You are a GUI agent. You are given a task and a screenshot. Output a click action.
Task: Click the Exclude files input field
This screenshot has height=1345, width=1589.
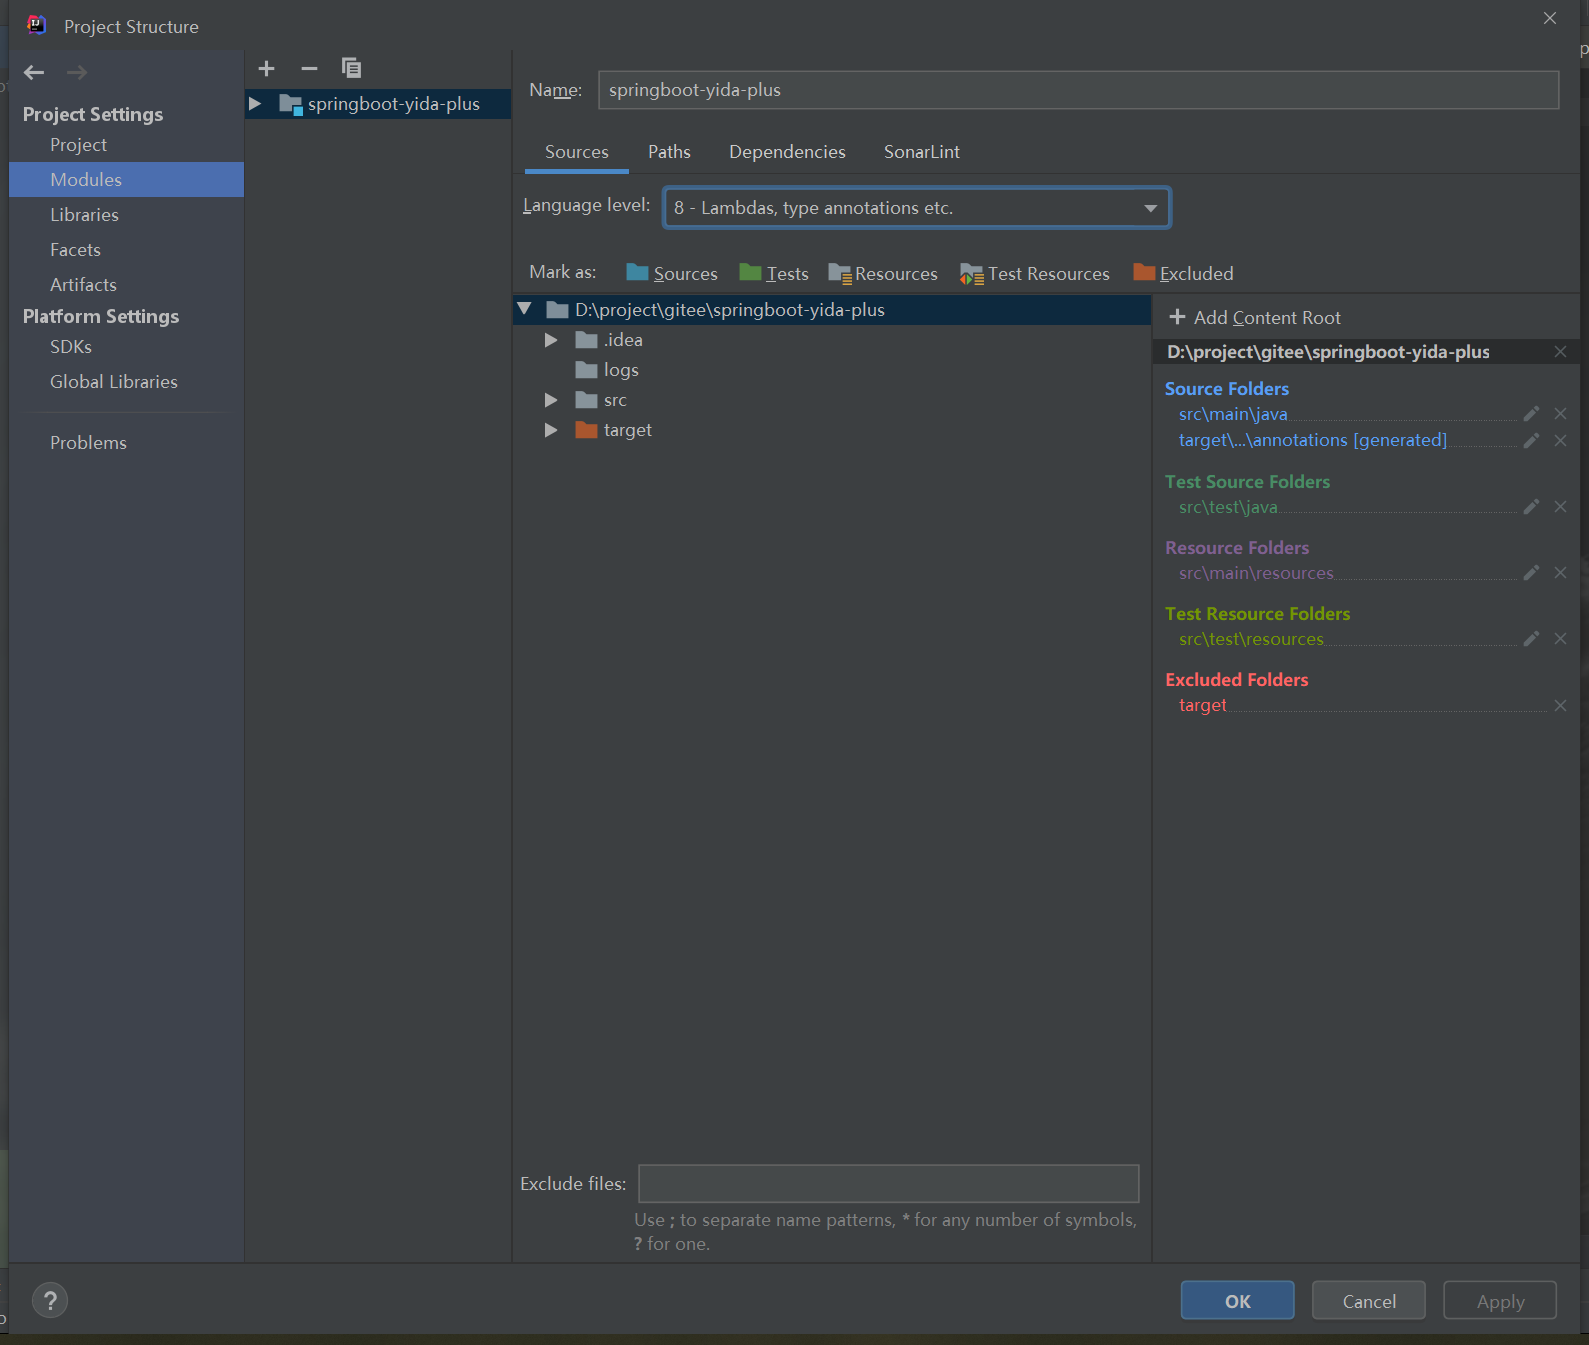click(x=888, y=1183)
